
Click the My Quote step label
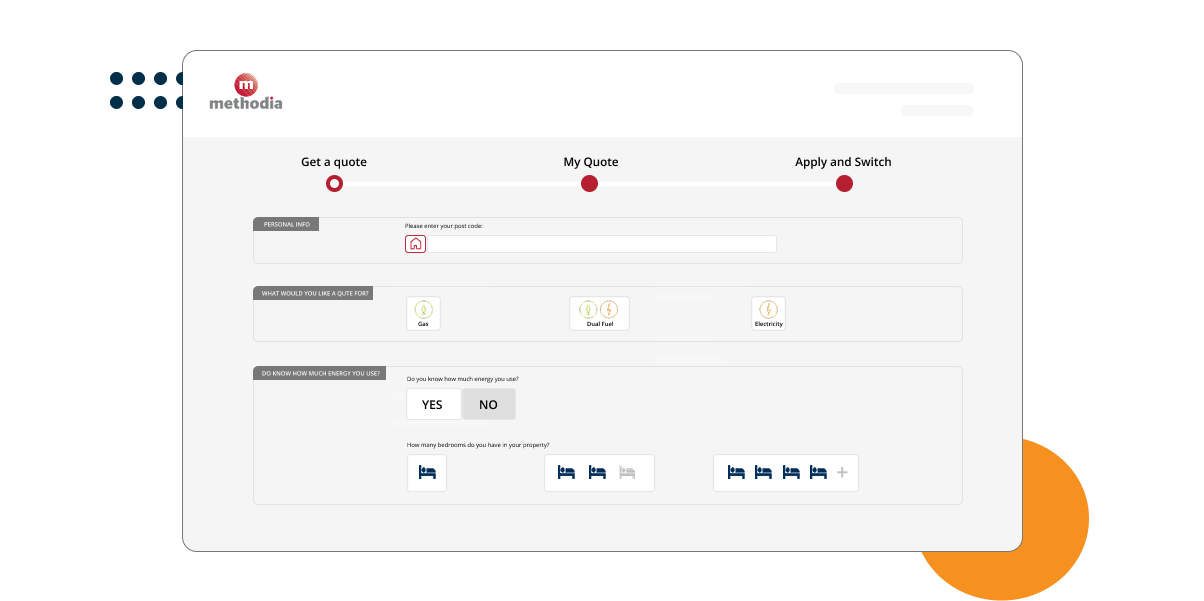(x=589, y=161)
